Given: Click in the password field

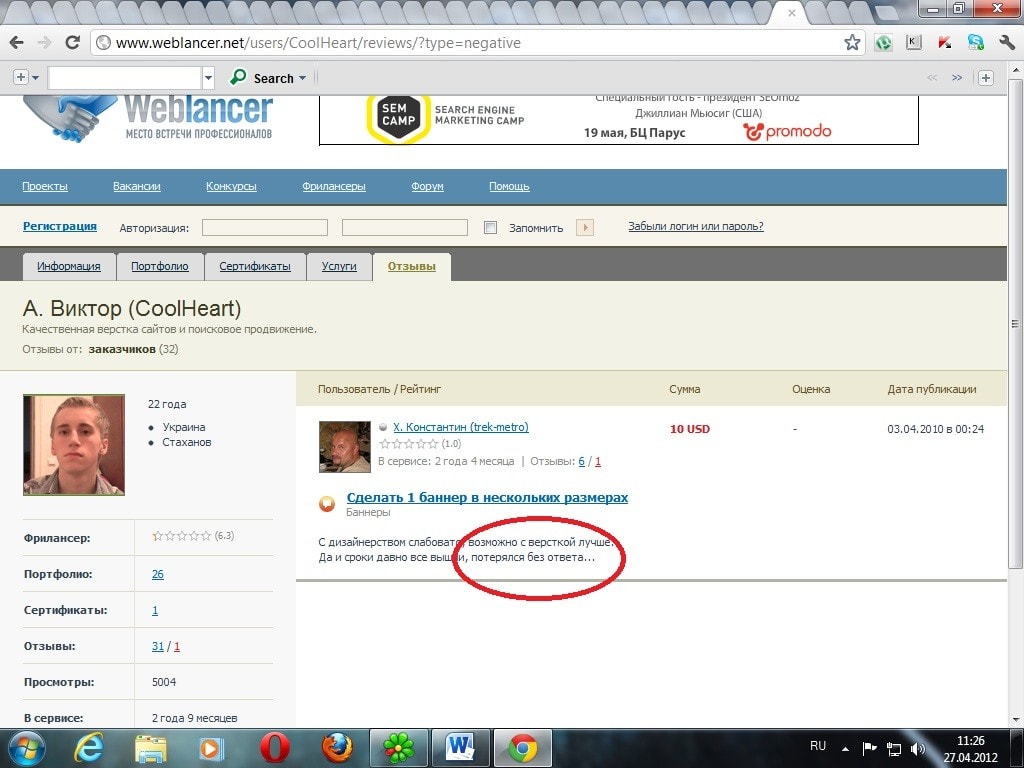Looking at the screenshot, I should pos(405,227).
